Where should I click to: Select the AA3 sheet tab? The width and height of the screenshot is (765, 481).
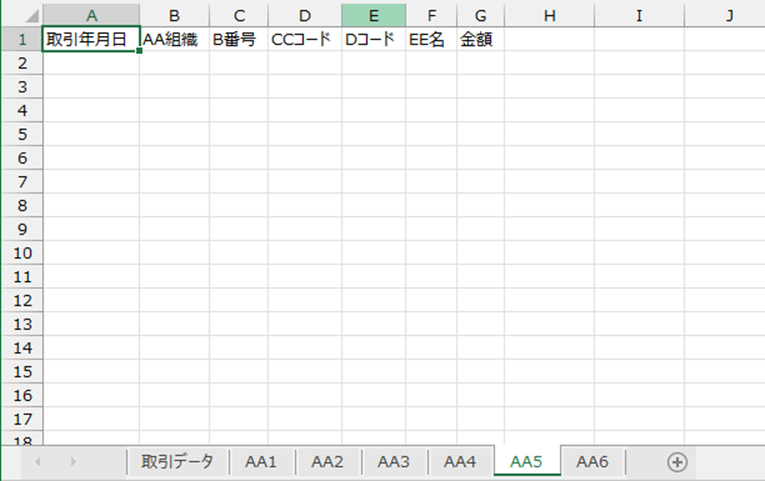pos(394,462)
